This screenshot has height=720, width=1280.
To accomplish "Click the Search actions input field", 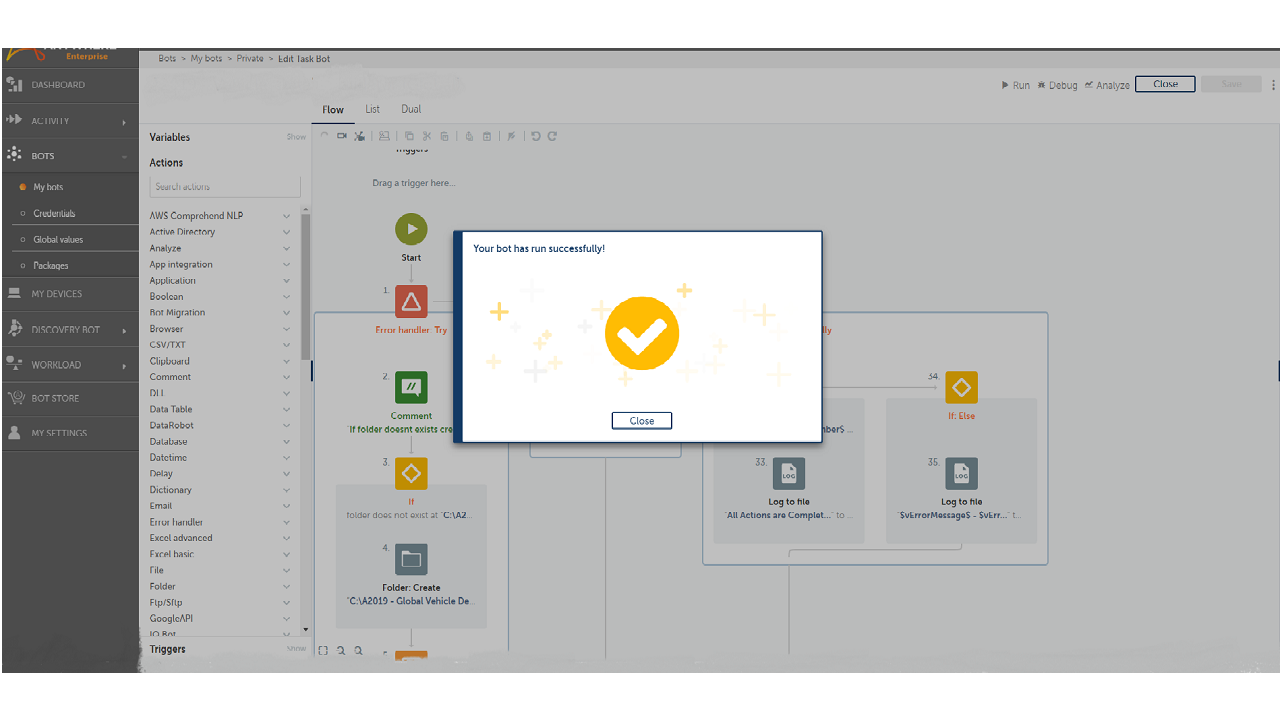I will tap(225, 187).
